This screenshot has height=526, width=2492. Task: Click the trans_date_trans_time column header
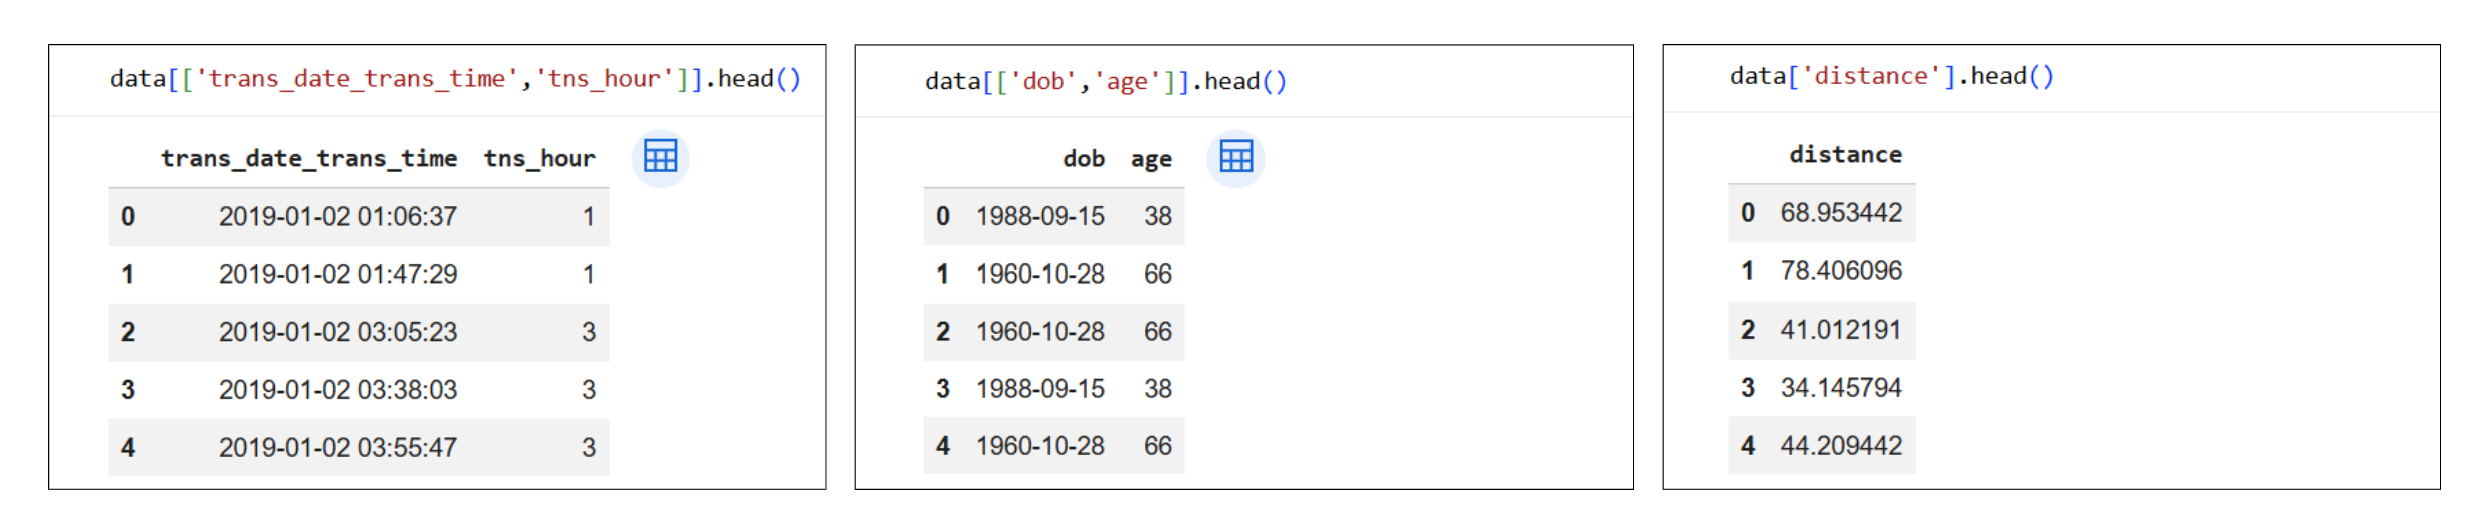coord(309,159)
